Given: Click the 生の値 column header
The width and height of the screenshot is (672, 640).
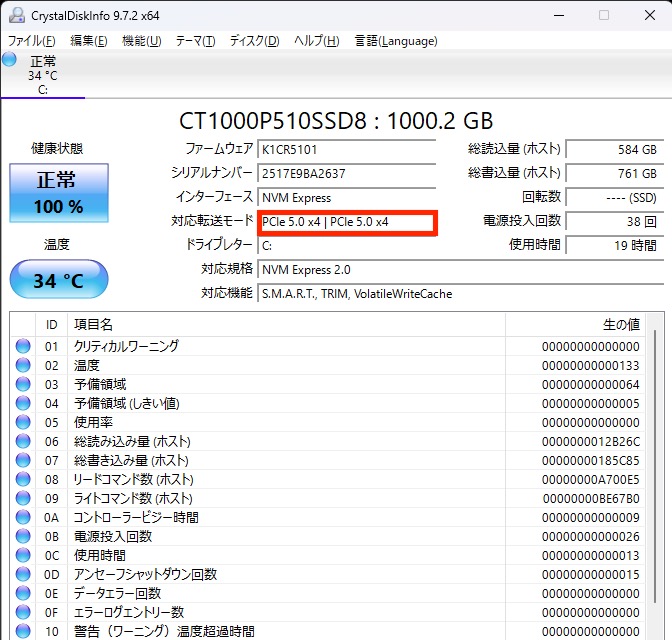Looking at the screenshot, I should 620,325.
